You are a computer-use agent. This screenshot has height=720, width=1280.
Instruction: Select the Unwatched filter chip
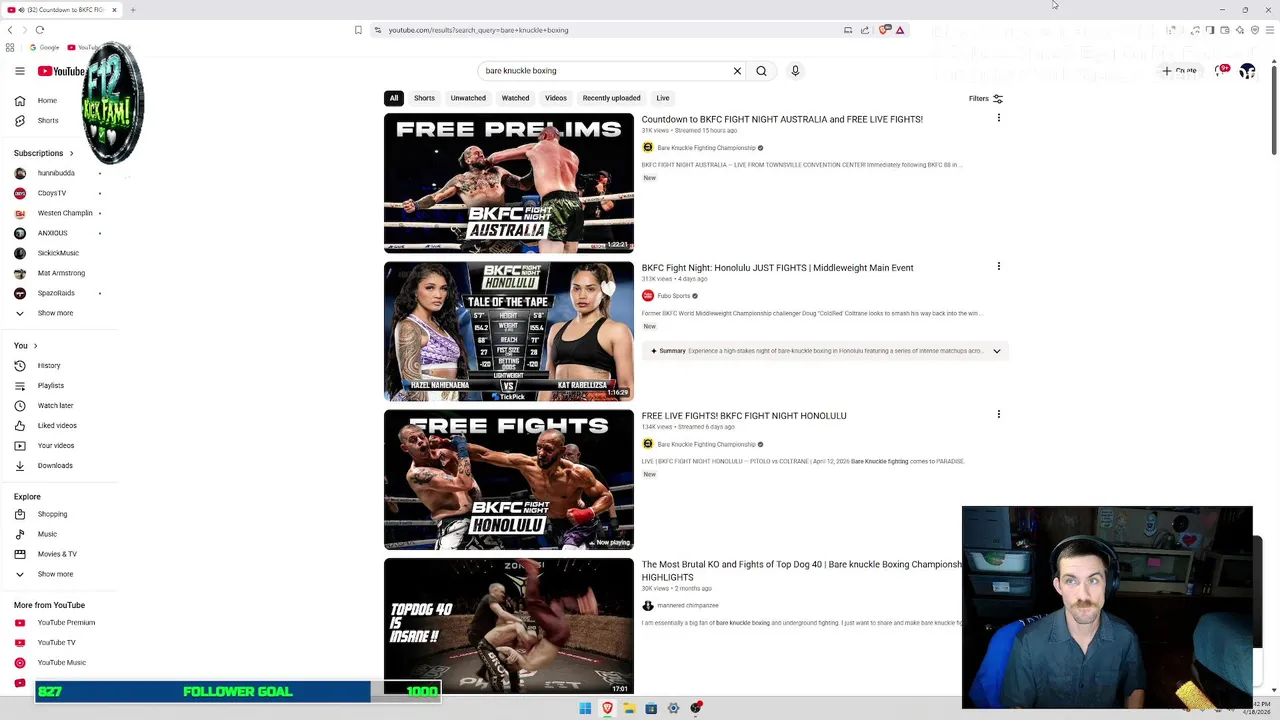468,98
